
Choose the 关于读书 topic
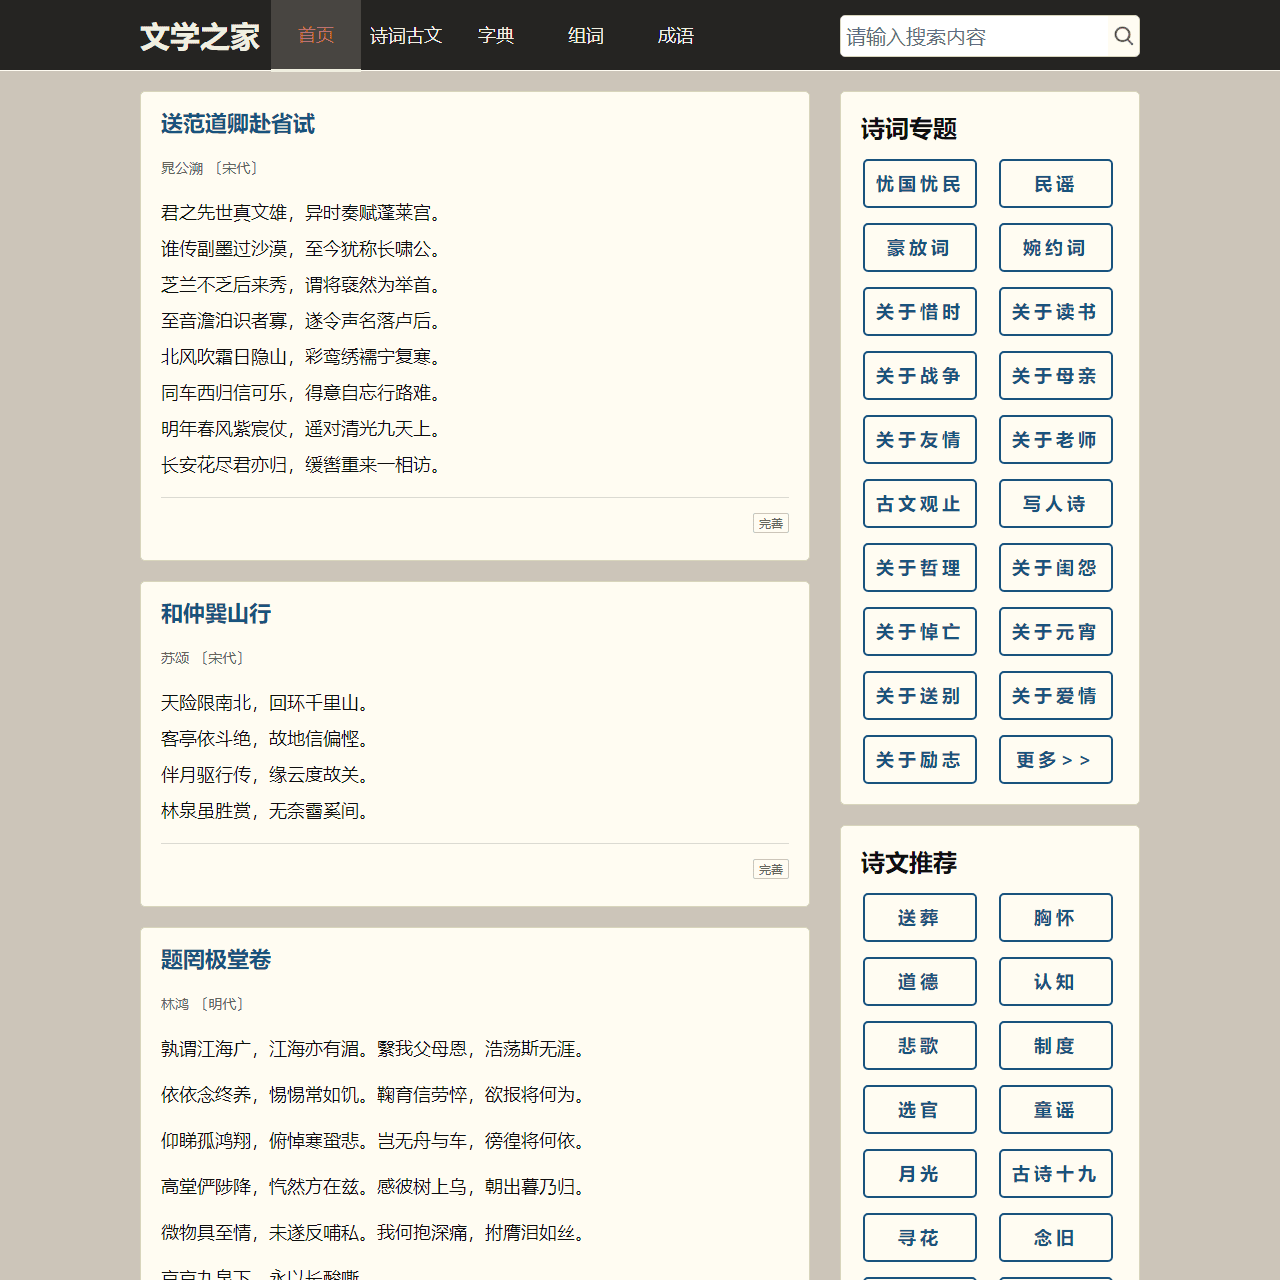point(1056,312)
